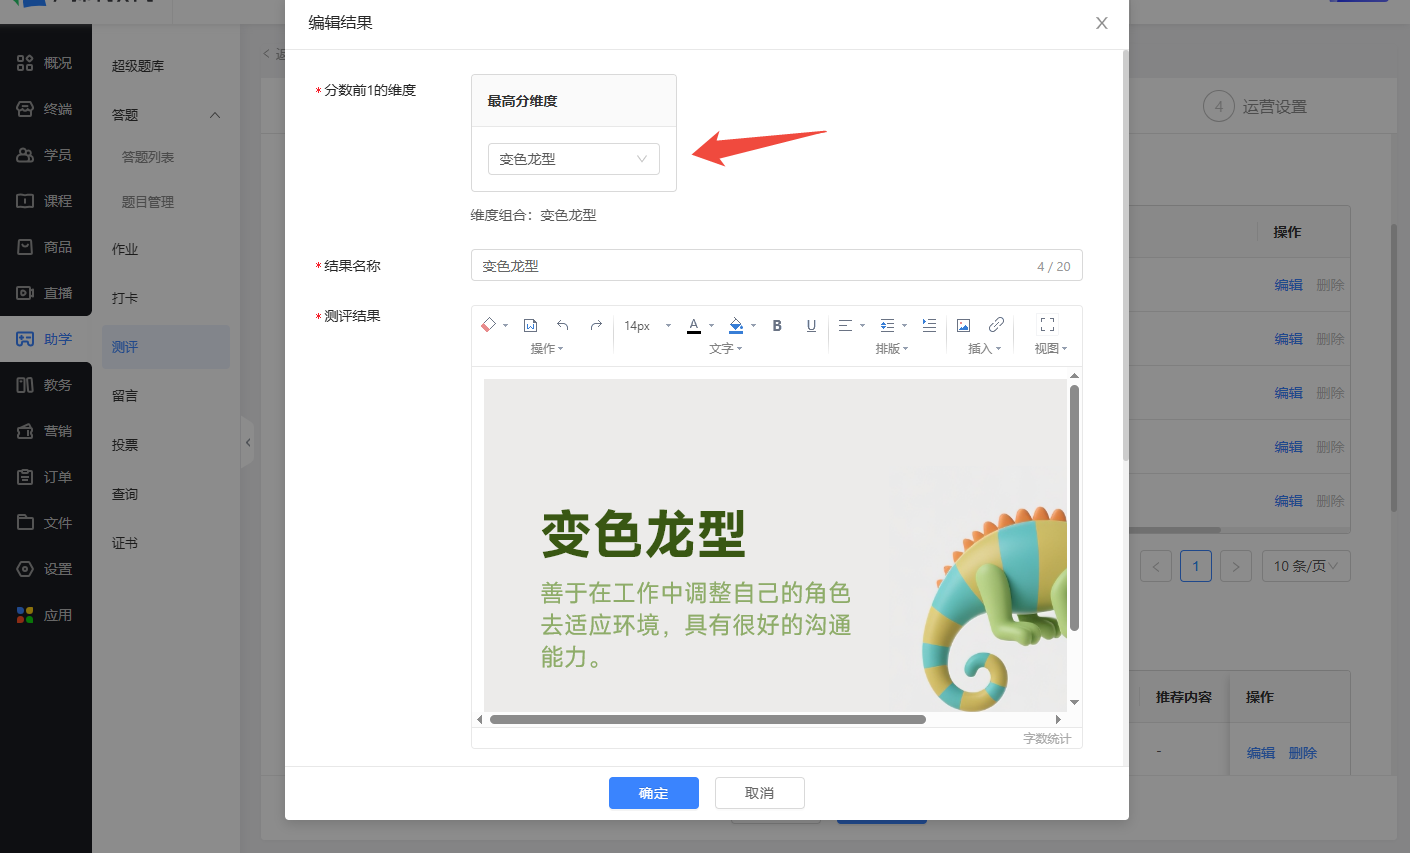Click the eraser clear-format icon

[488, 325]
